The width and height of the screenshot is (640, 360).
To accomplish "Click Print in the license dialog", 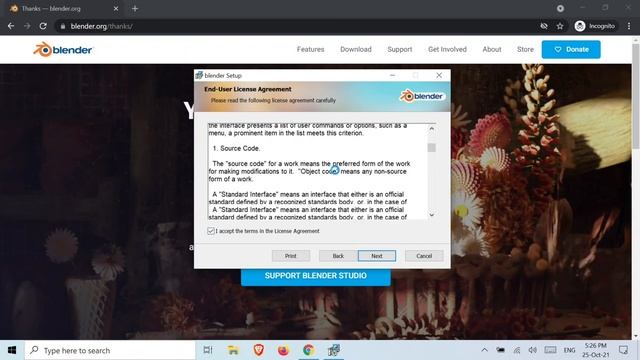I will click(291, 256).
